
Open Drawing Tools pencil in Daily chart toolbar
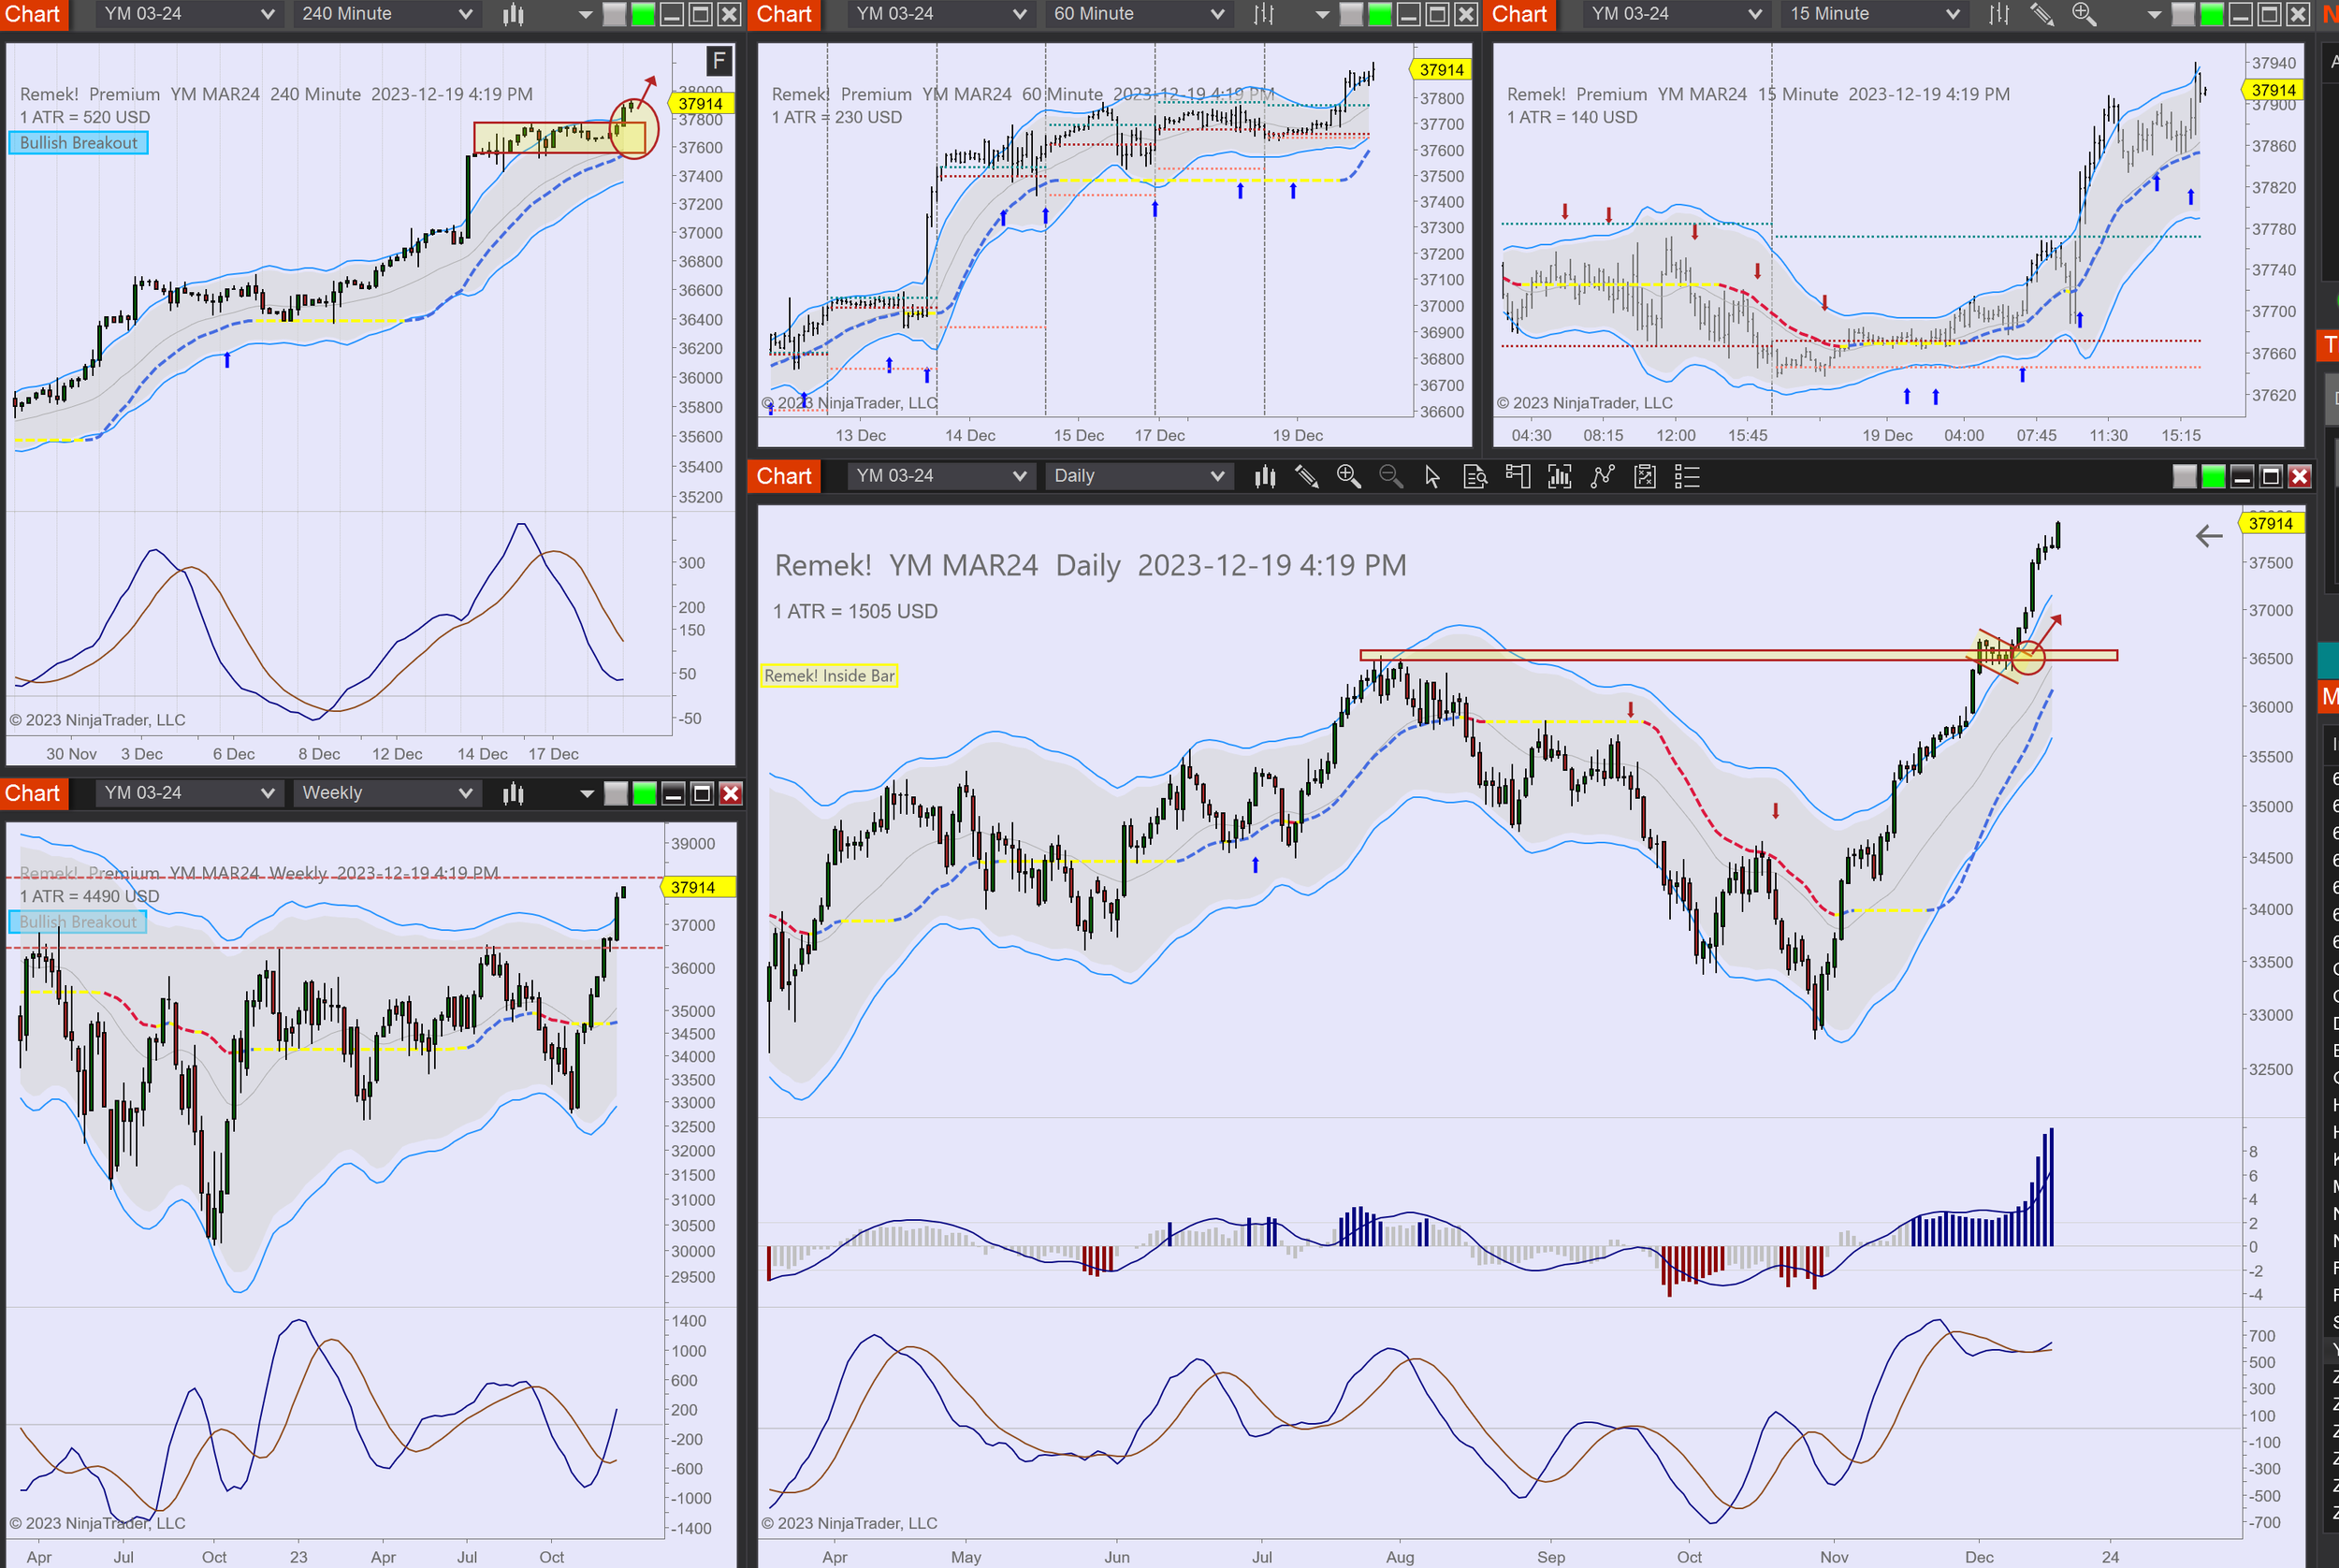point(1306,477)
